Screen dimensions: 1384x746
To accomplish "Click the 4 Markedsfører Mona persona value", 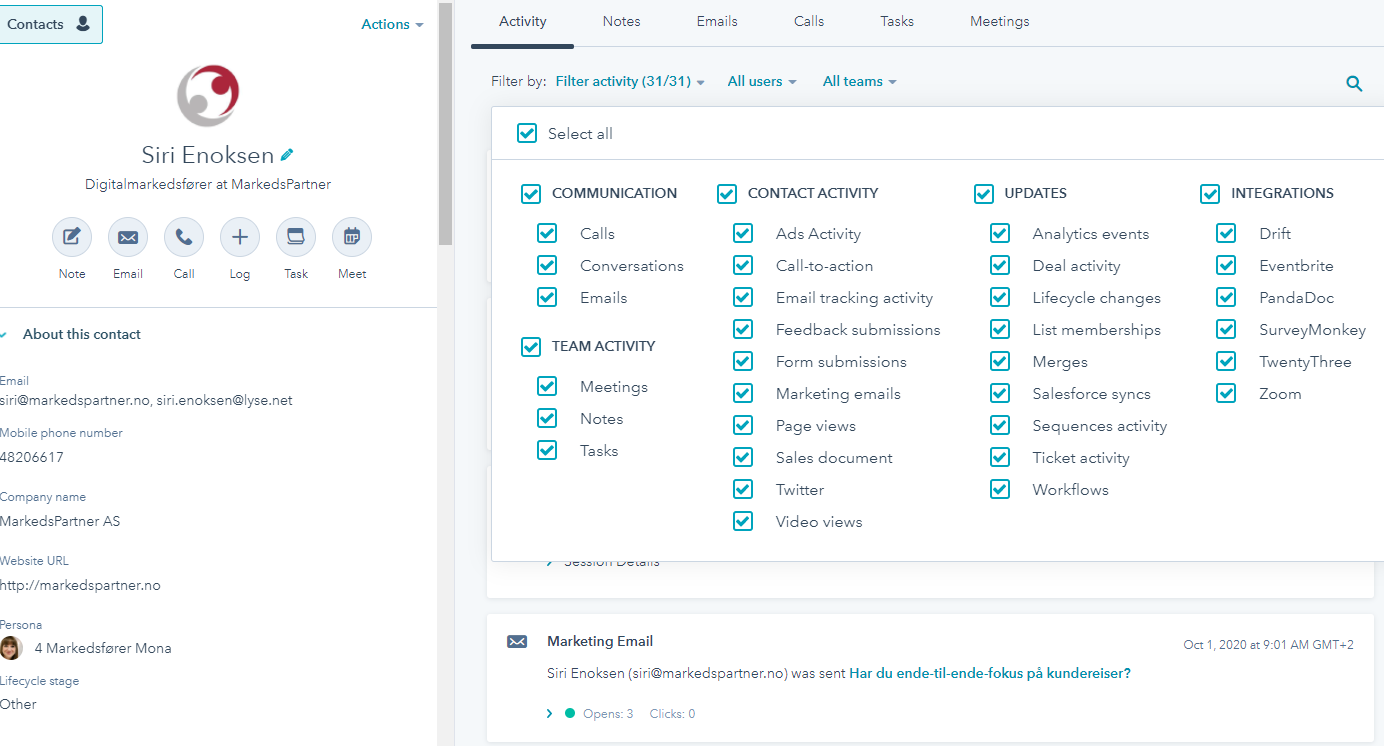I will point(103,648).
